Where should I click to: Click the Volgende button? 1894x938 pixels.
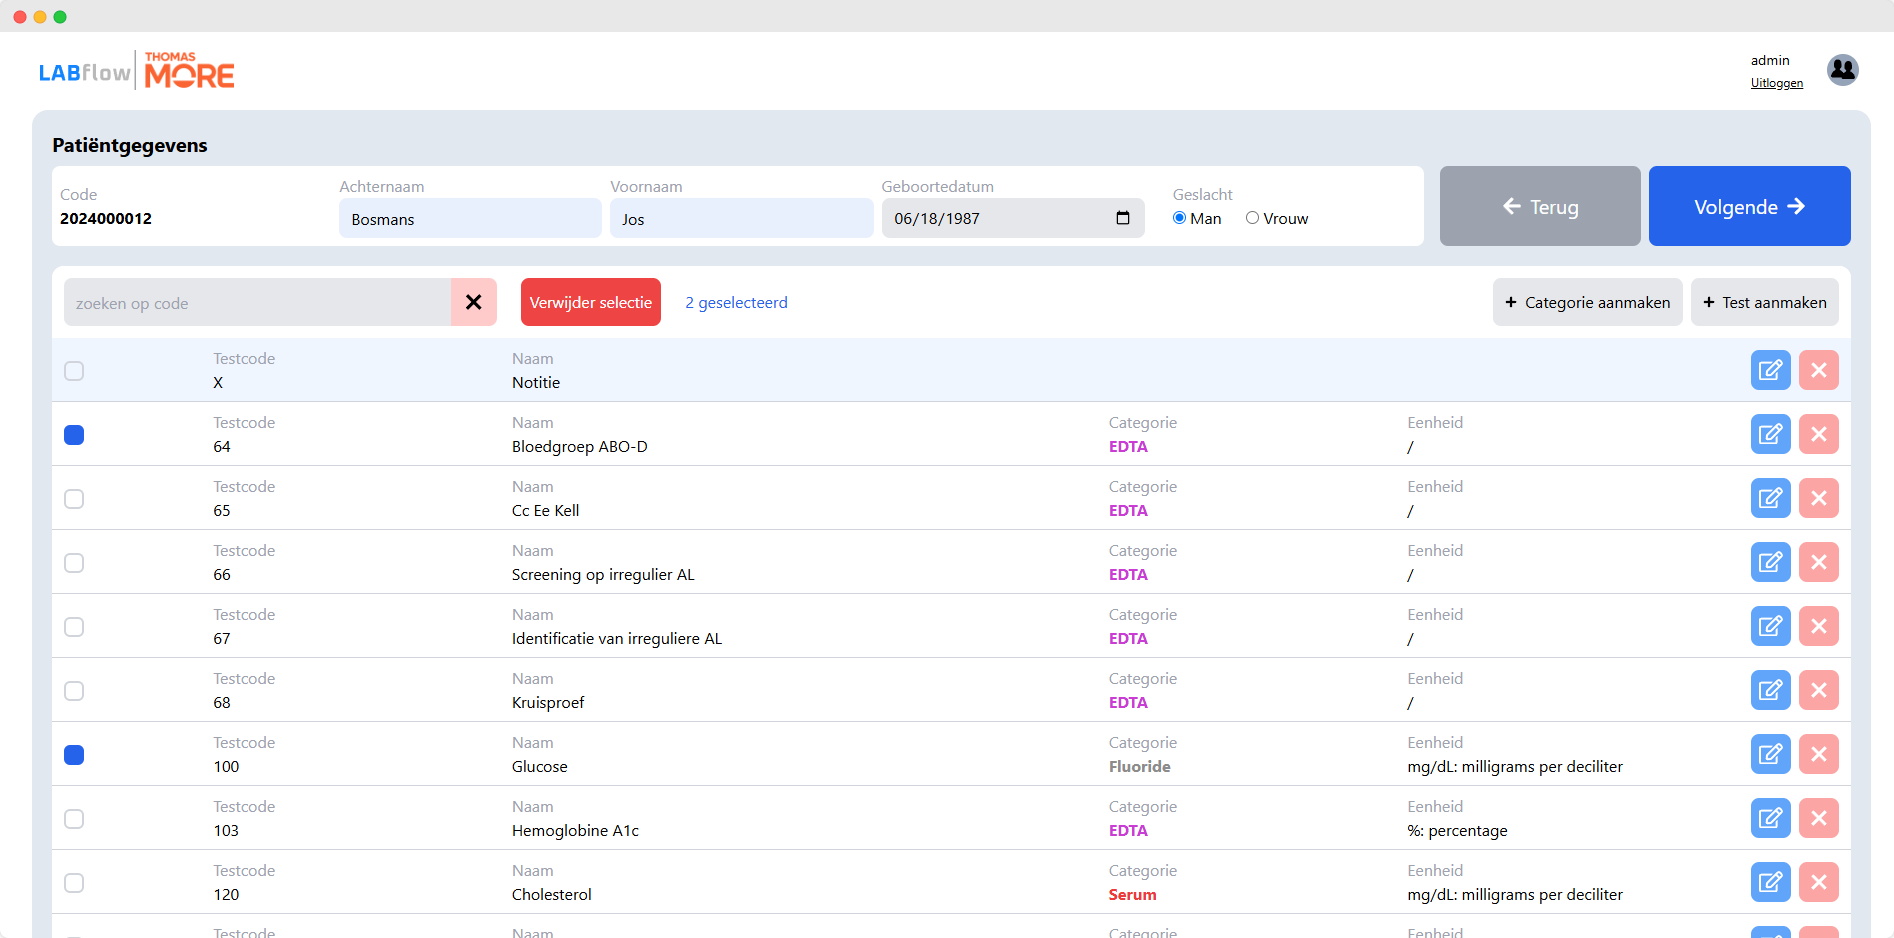click(x=1749, y=206)
